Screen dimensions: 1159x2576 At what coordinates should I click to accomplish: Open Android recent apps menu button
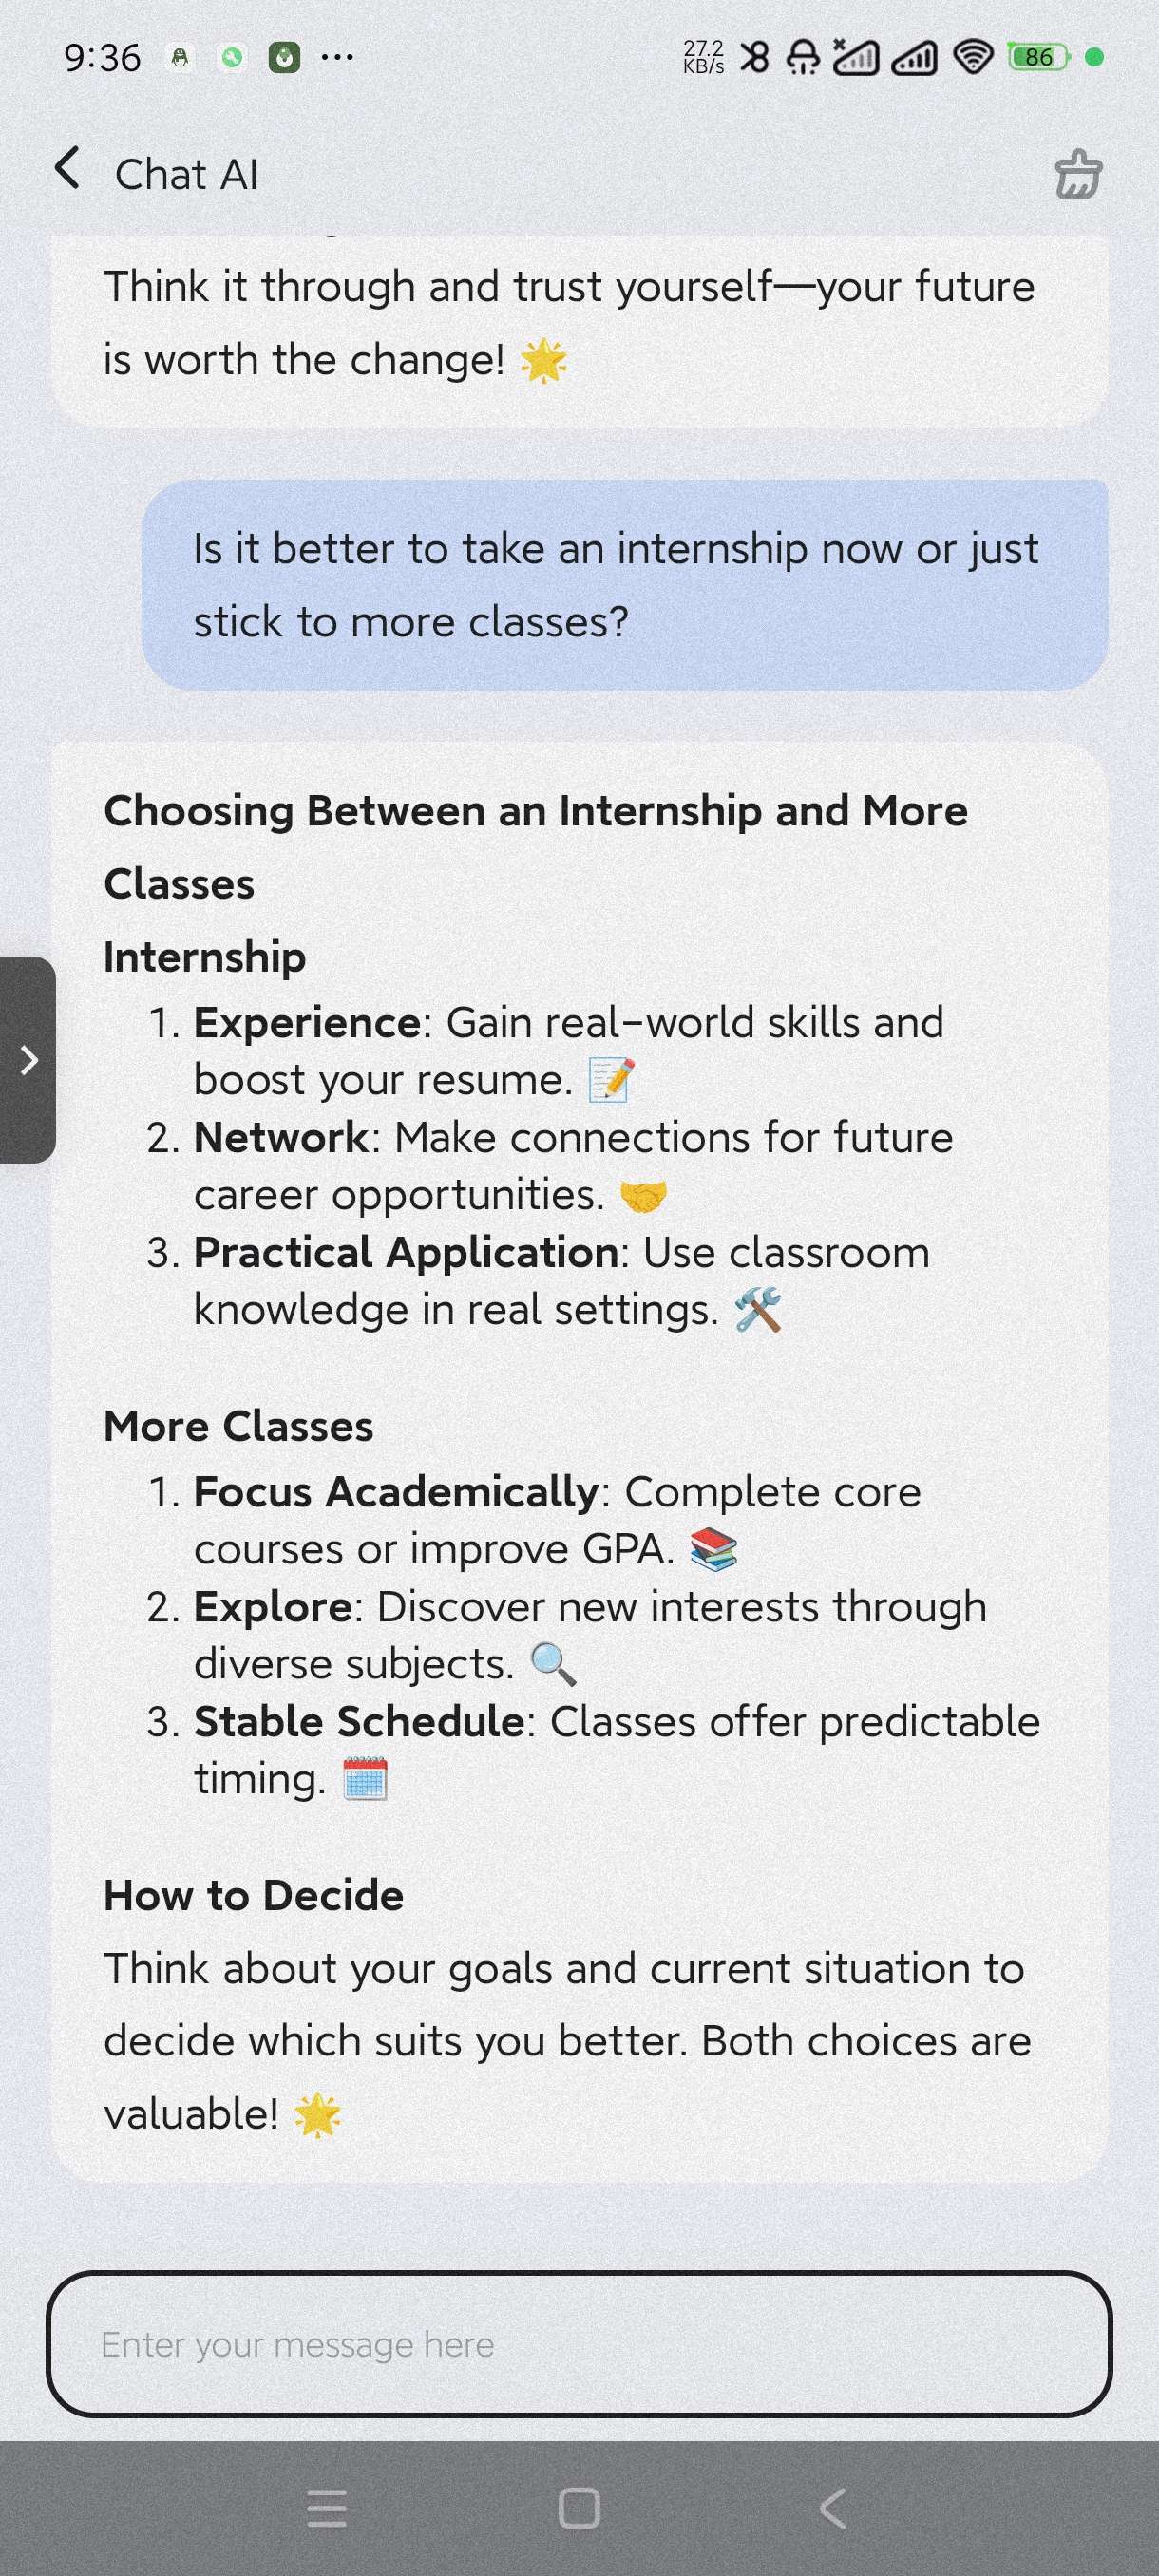(x=327, y=2509)
